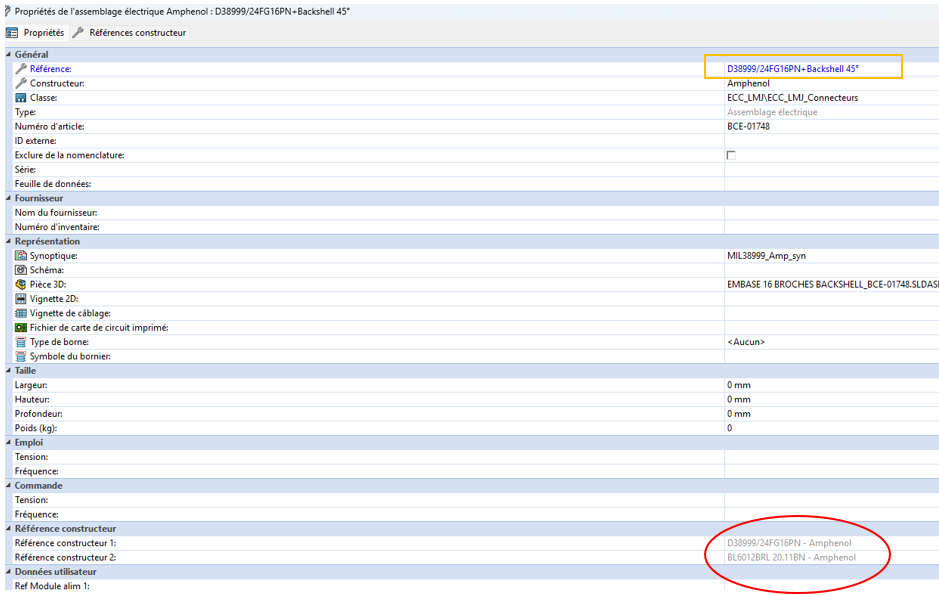
Task: Click the Vignette de câblage icon
Action: pos(20,314)
